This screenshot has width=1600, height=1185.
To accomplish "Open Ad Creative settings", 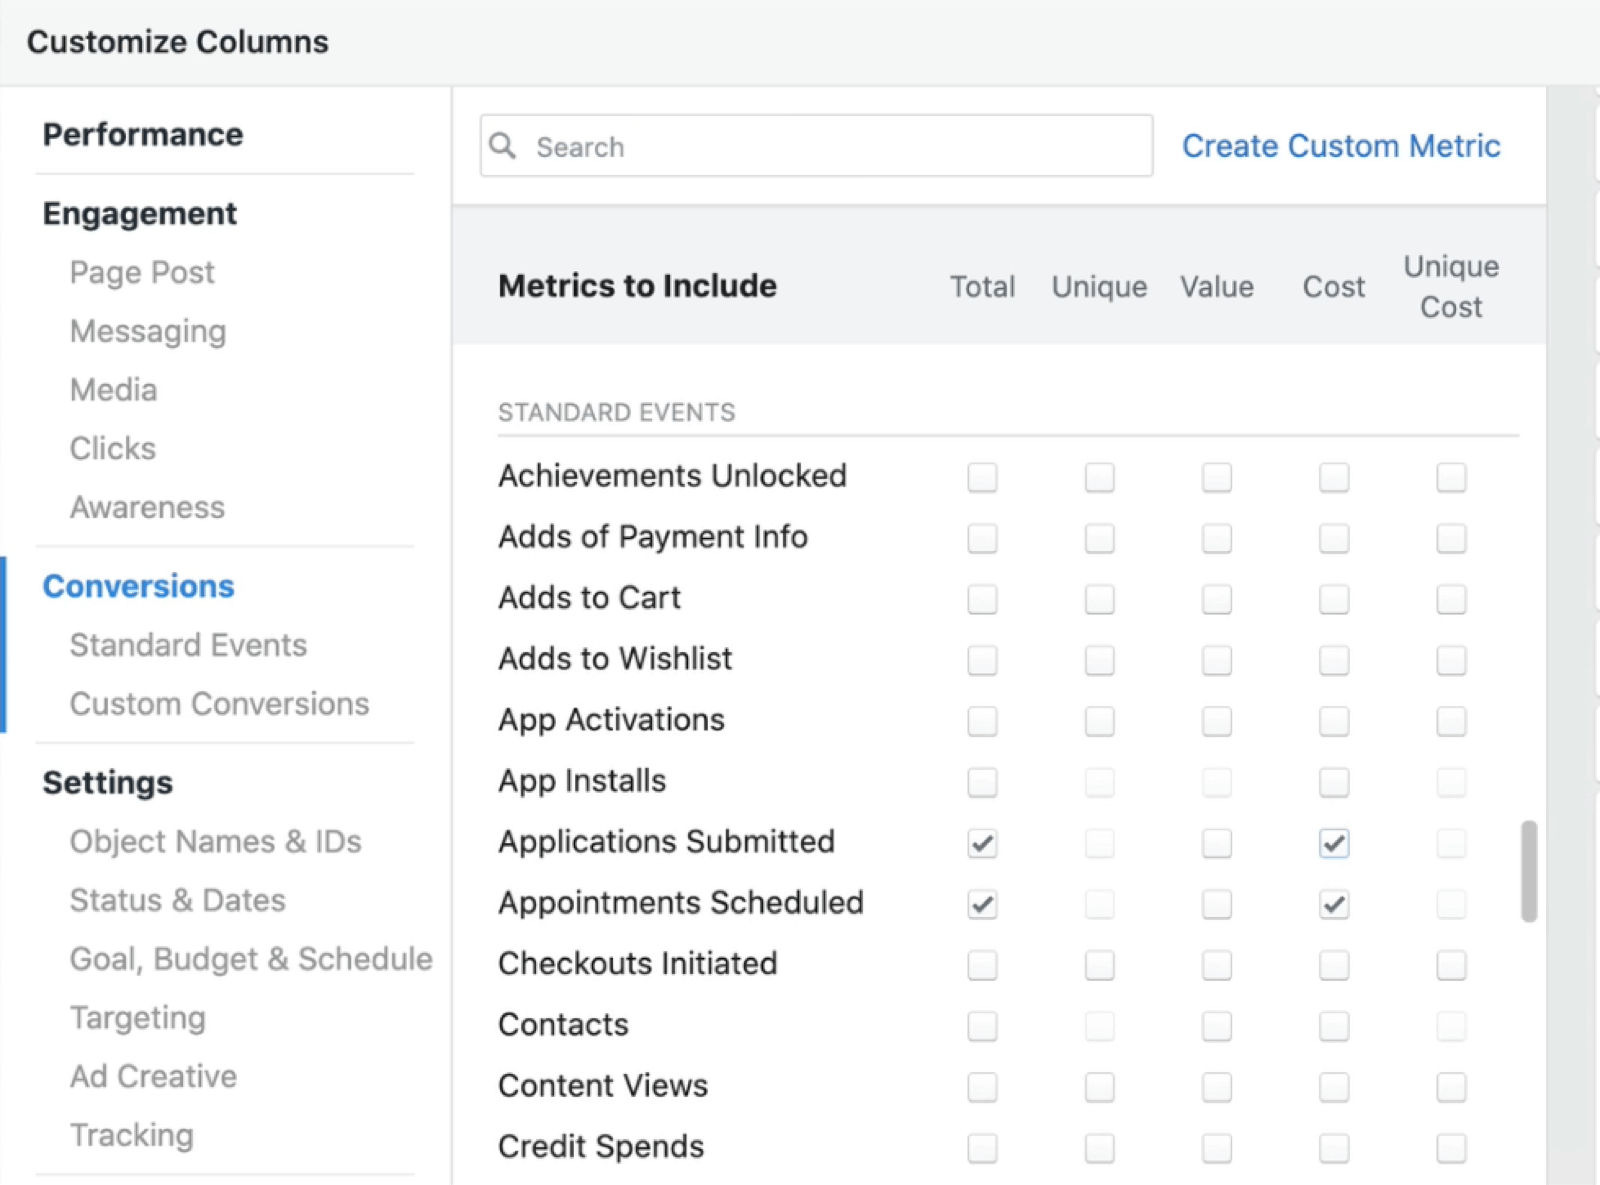I will pos(153,1076).
